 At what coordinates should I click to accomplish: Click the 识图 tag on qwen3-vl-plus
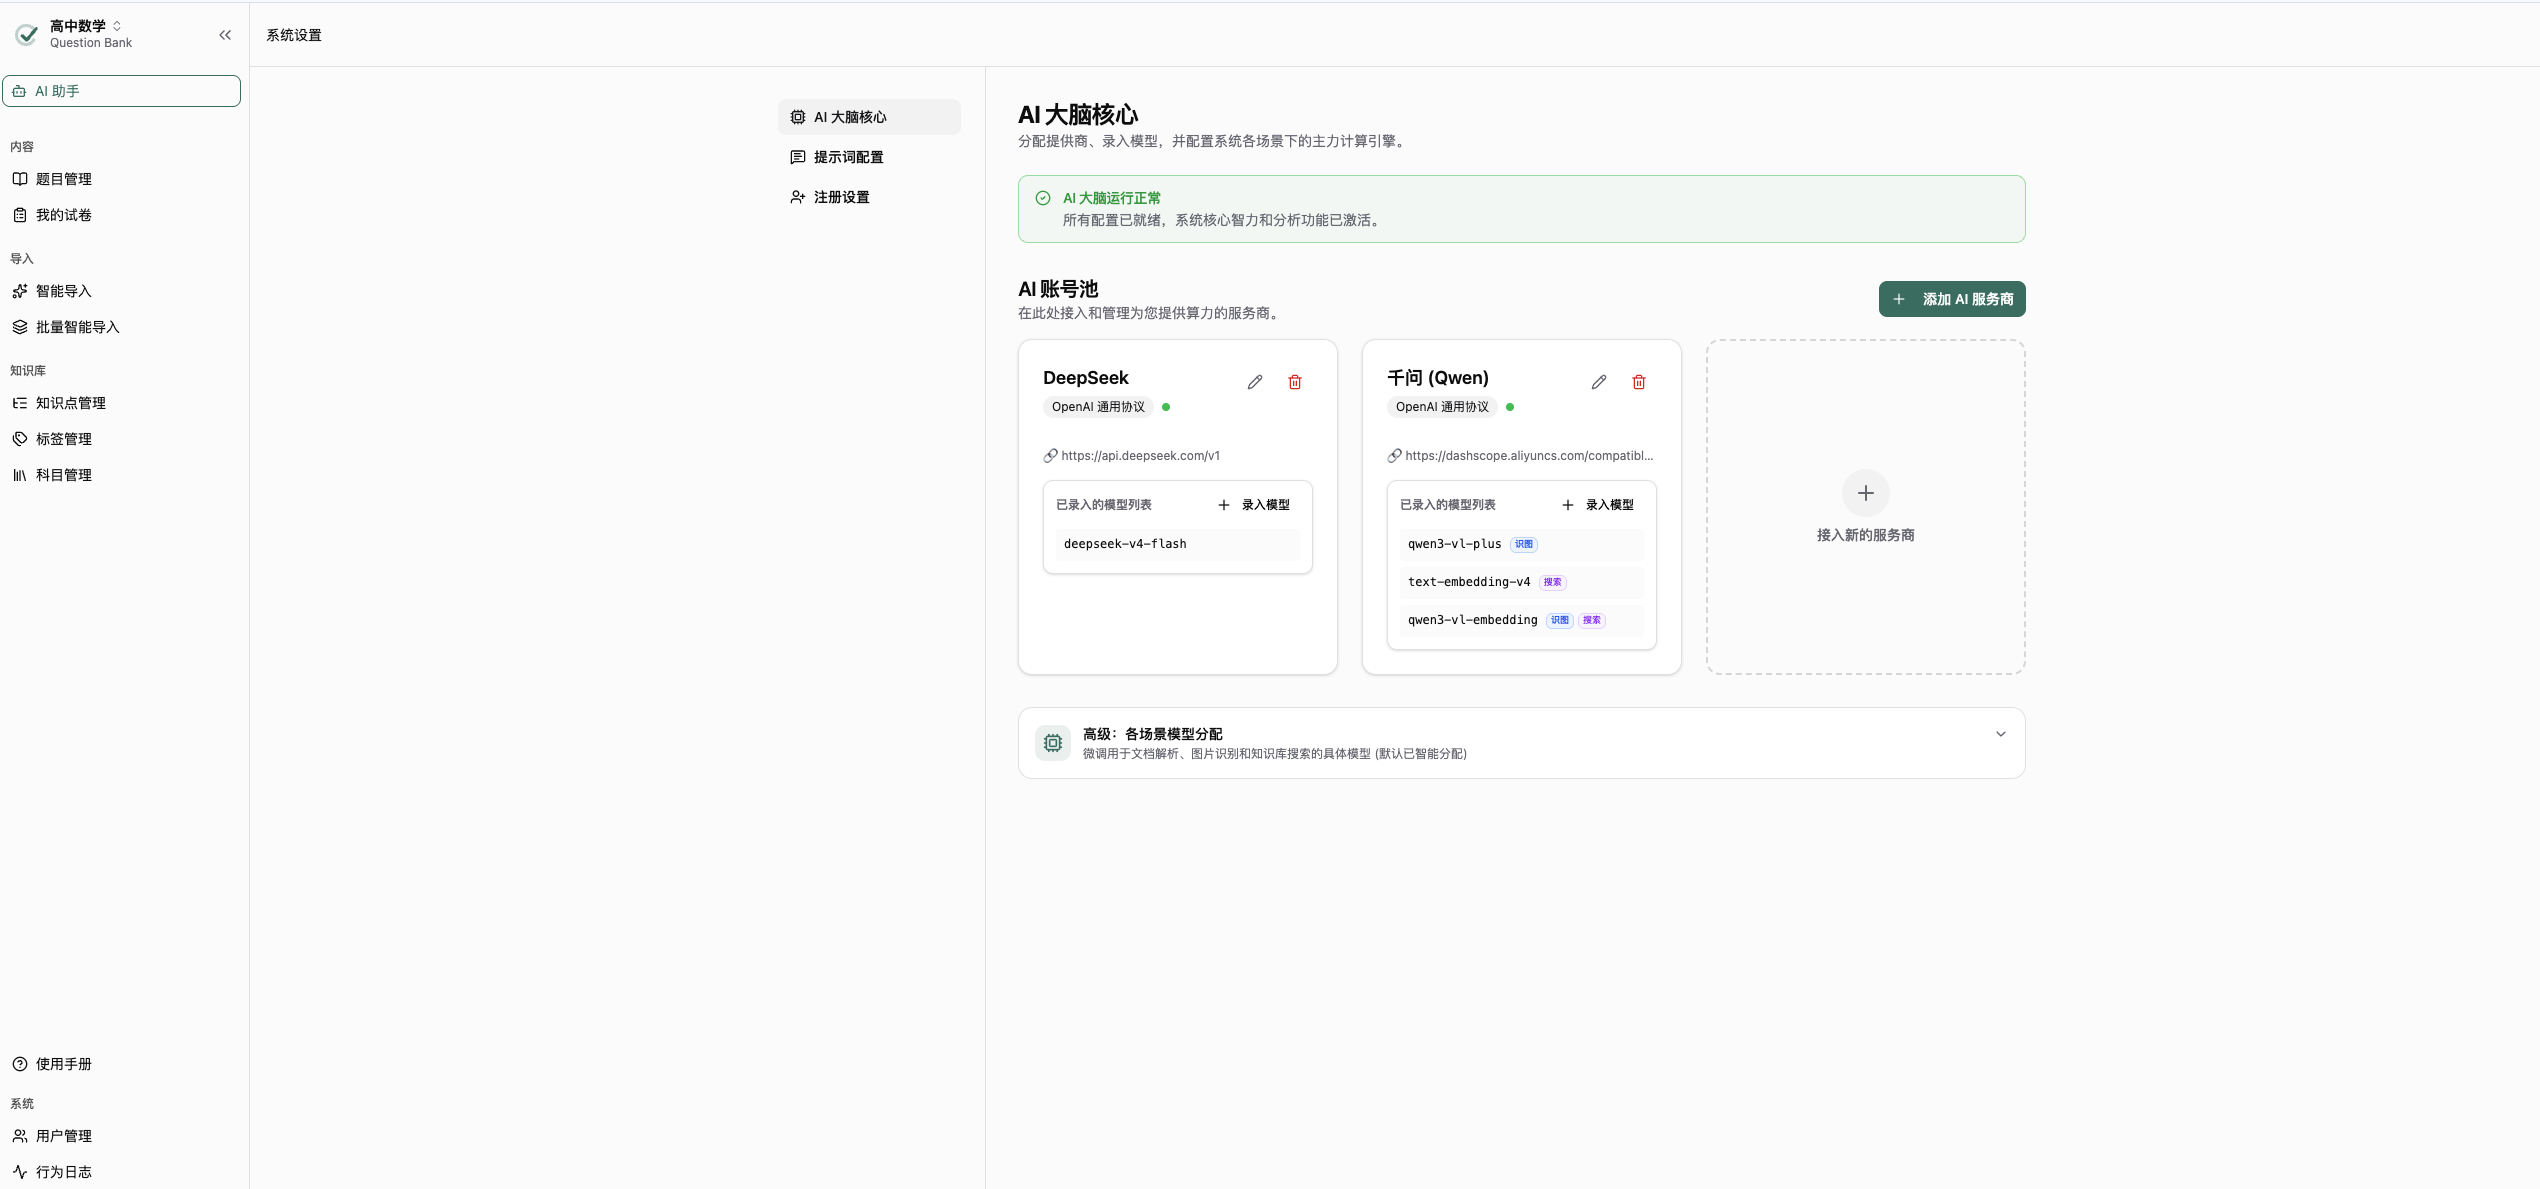(1524, 544)
